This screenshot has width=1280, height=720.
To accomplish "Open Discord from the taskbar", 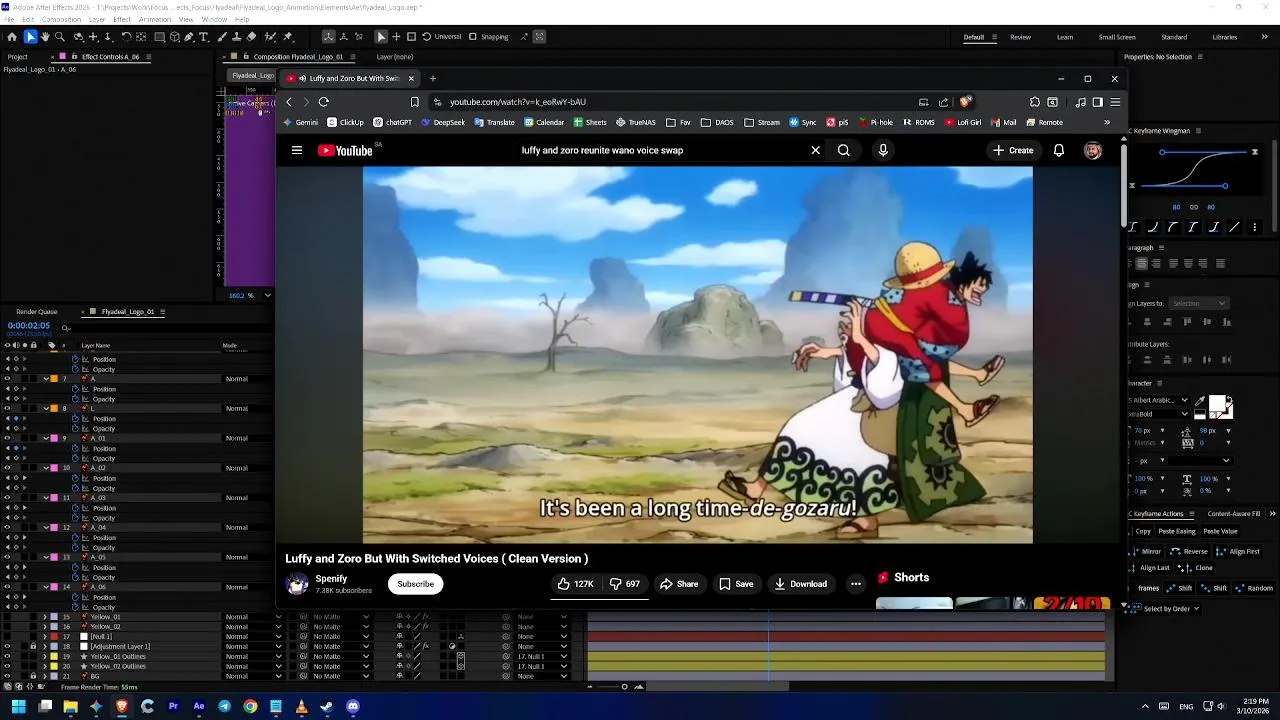I will 352,706.
